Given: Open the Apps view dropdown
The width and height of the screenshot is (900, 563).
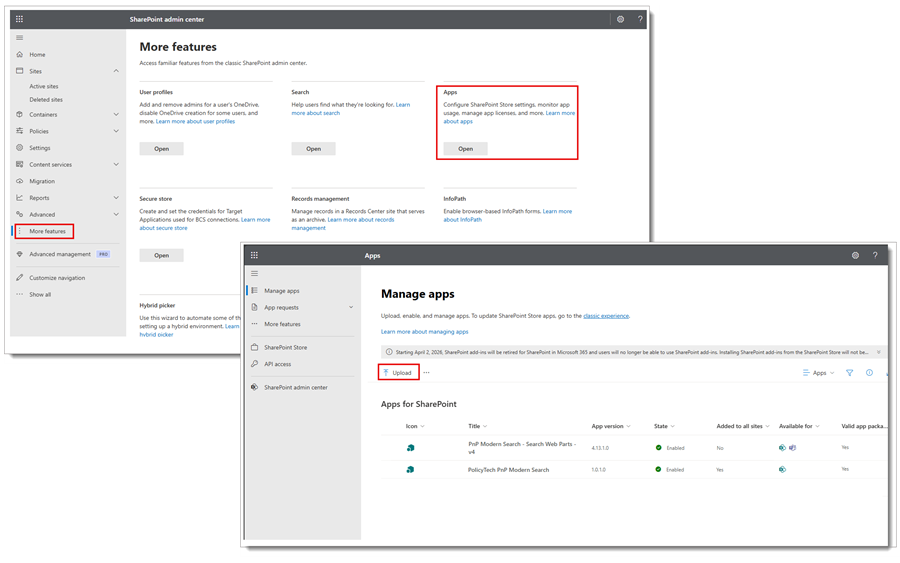Looking at the screenshot, I should point(819,373).
